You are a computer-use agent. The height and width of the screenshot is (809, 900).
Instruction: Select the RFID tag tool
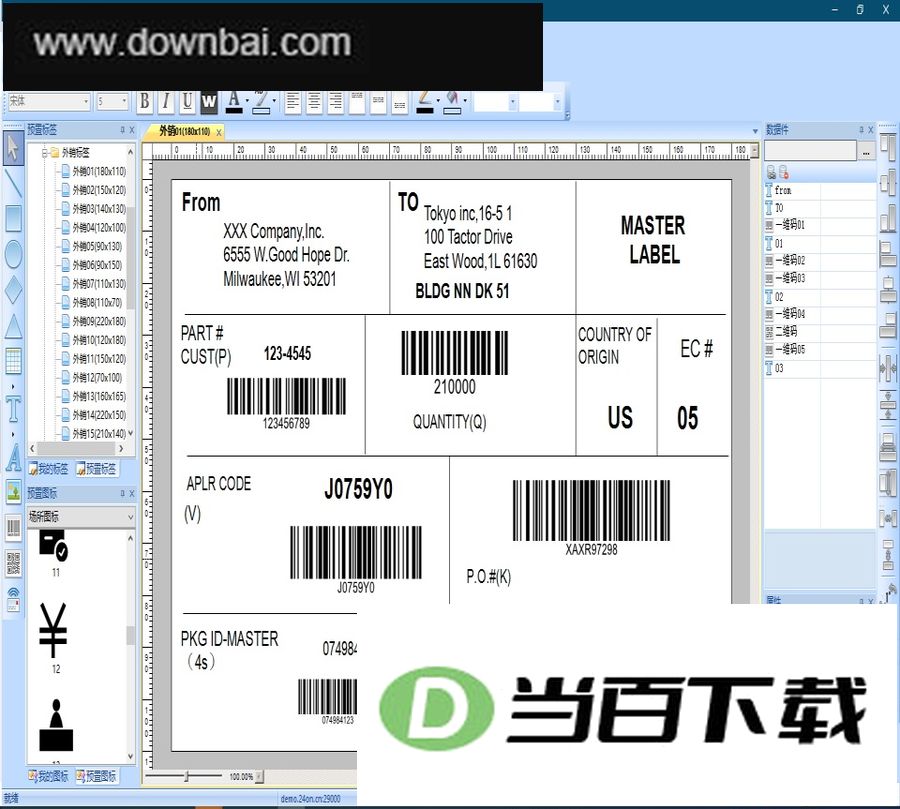[13, 599]
